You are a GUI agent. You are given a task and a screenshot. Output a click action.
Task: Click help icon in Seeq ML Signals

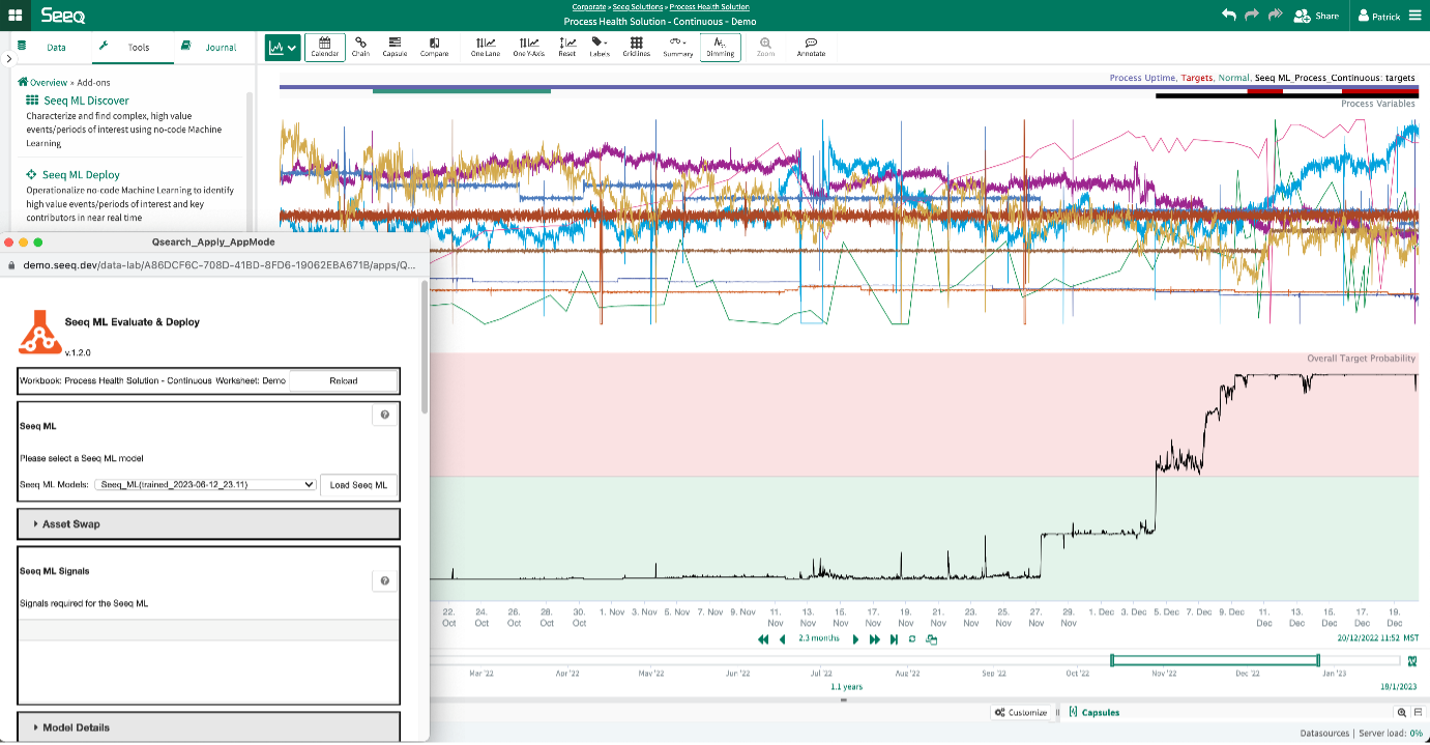click(x=385, y=581)
